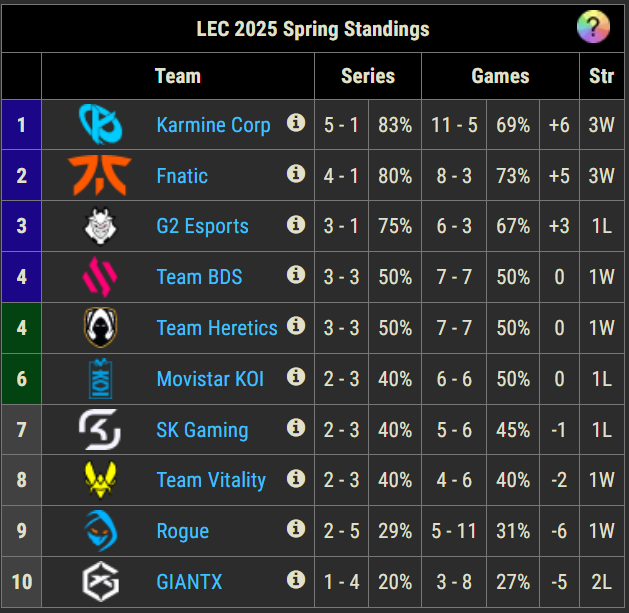Viewport: 629px width, 613px height.
Task: Click the SK Gaming logo
Action: 100,429
